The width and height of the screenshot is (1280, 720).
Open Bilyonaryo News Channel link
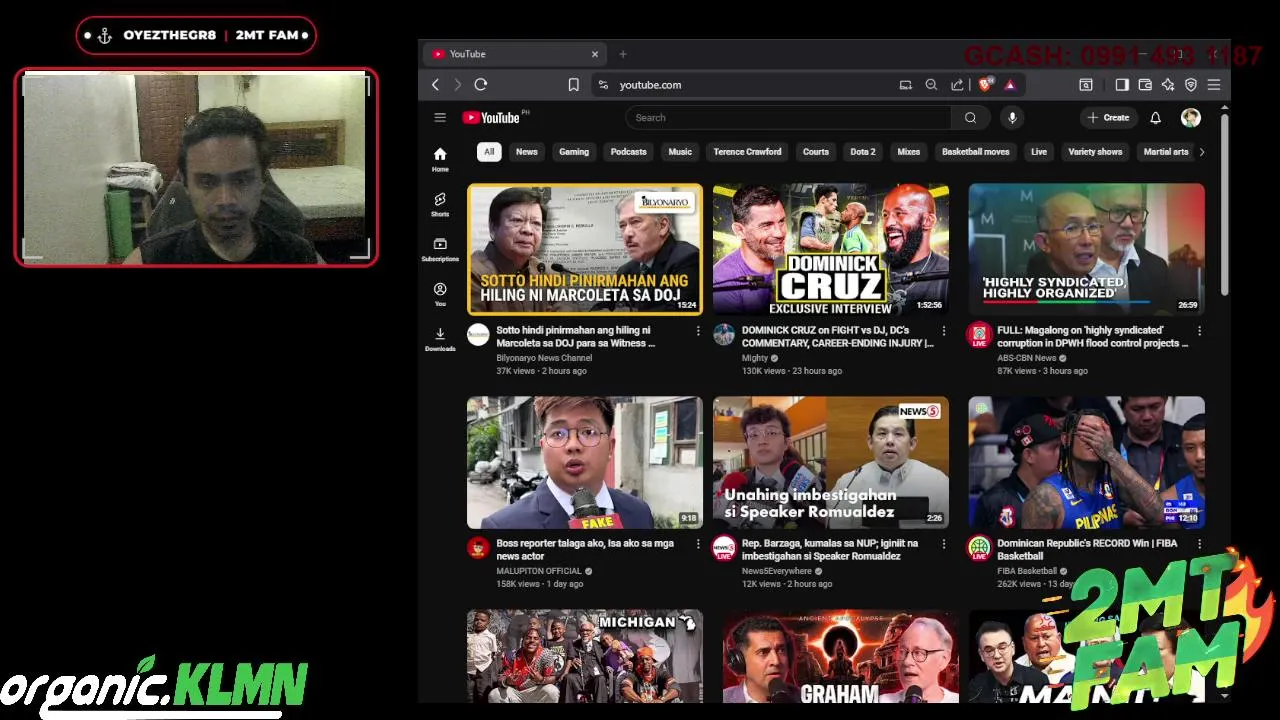(544, 358)
